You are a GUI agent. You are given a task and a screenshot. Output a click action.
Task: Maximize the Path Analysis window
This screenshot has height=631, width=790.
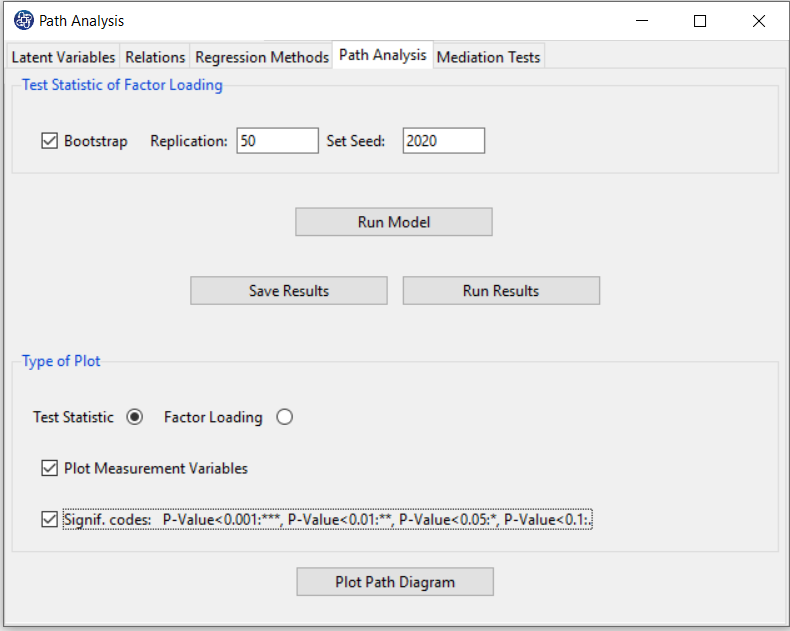(x=700, y=21)
